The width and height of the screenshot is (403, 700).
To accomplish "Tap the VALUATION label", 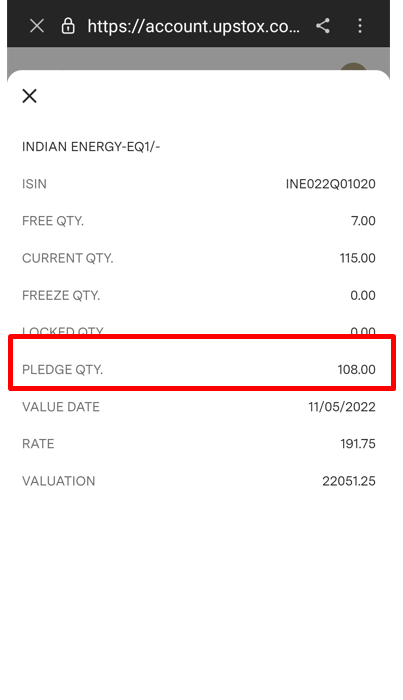I will (58, 481).
